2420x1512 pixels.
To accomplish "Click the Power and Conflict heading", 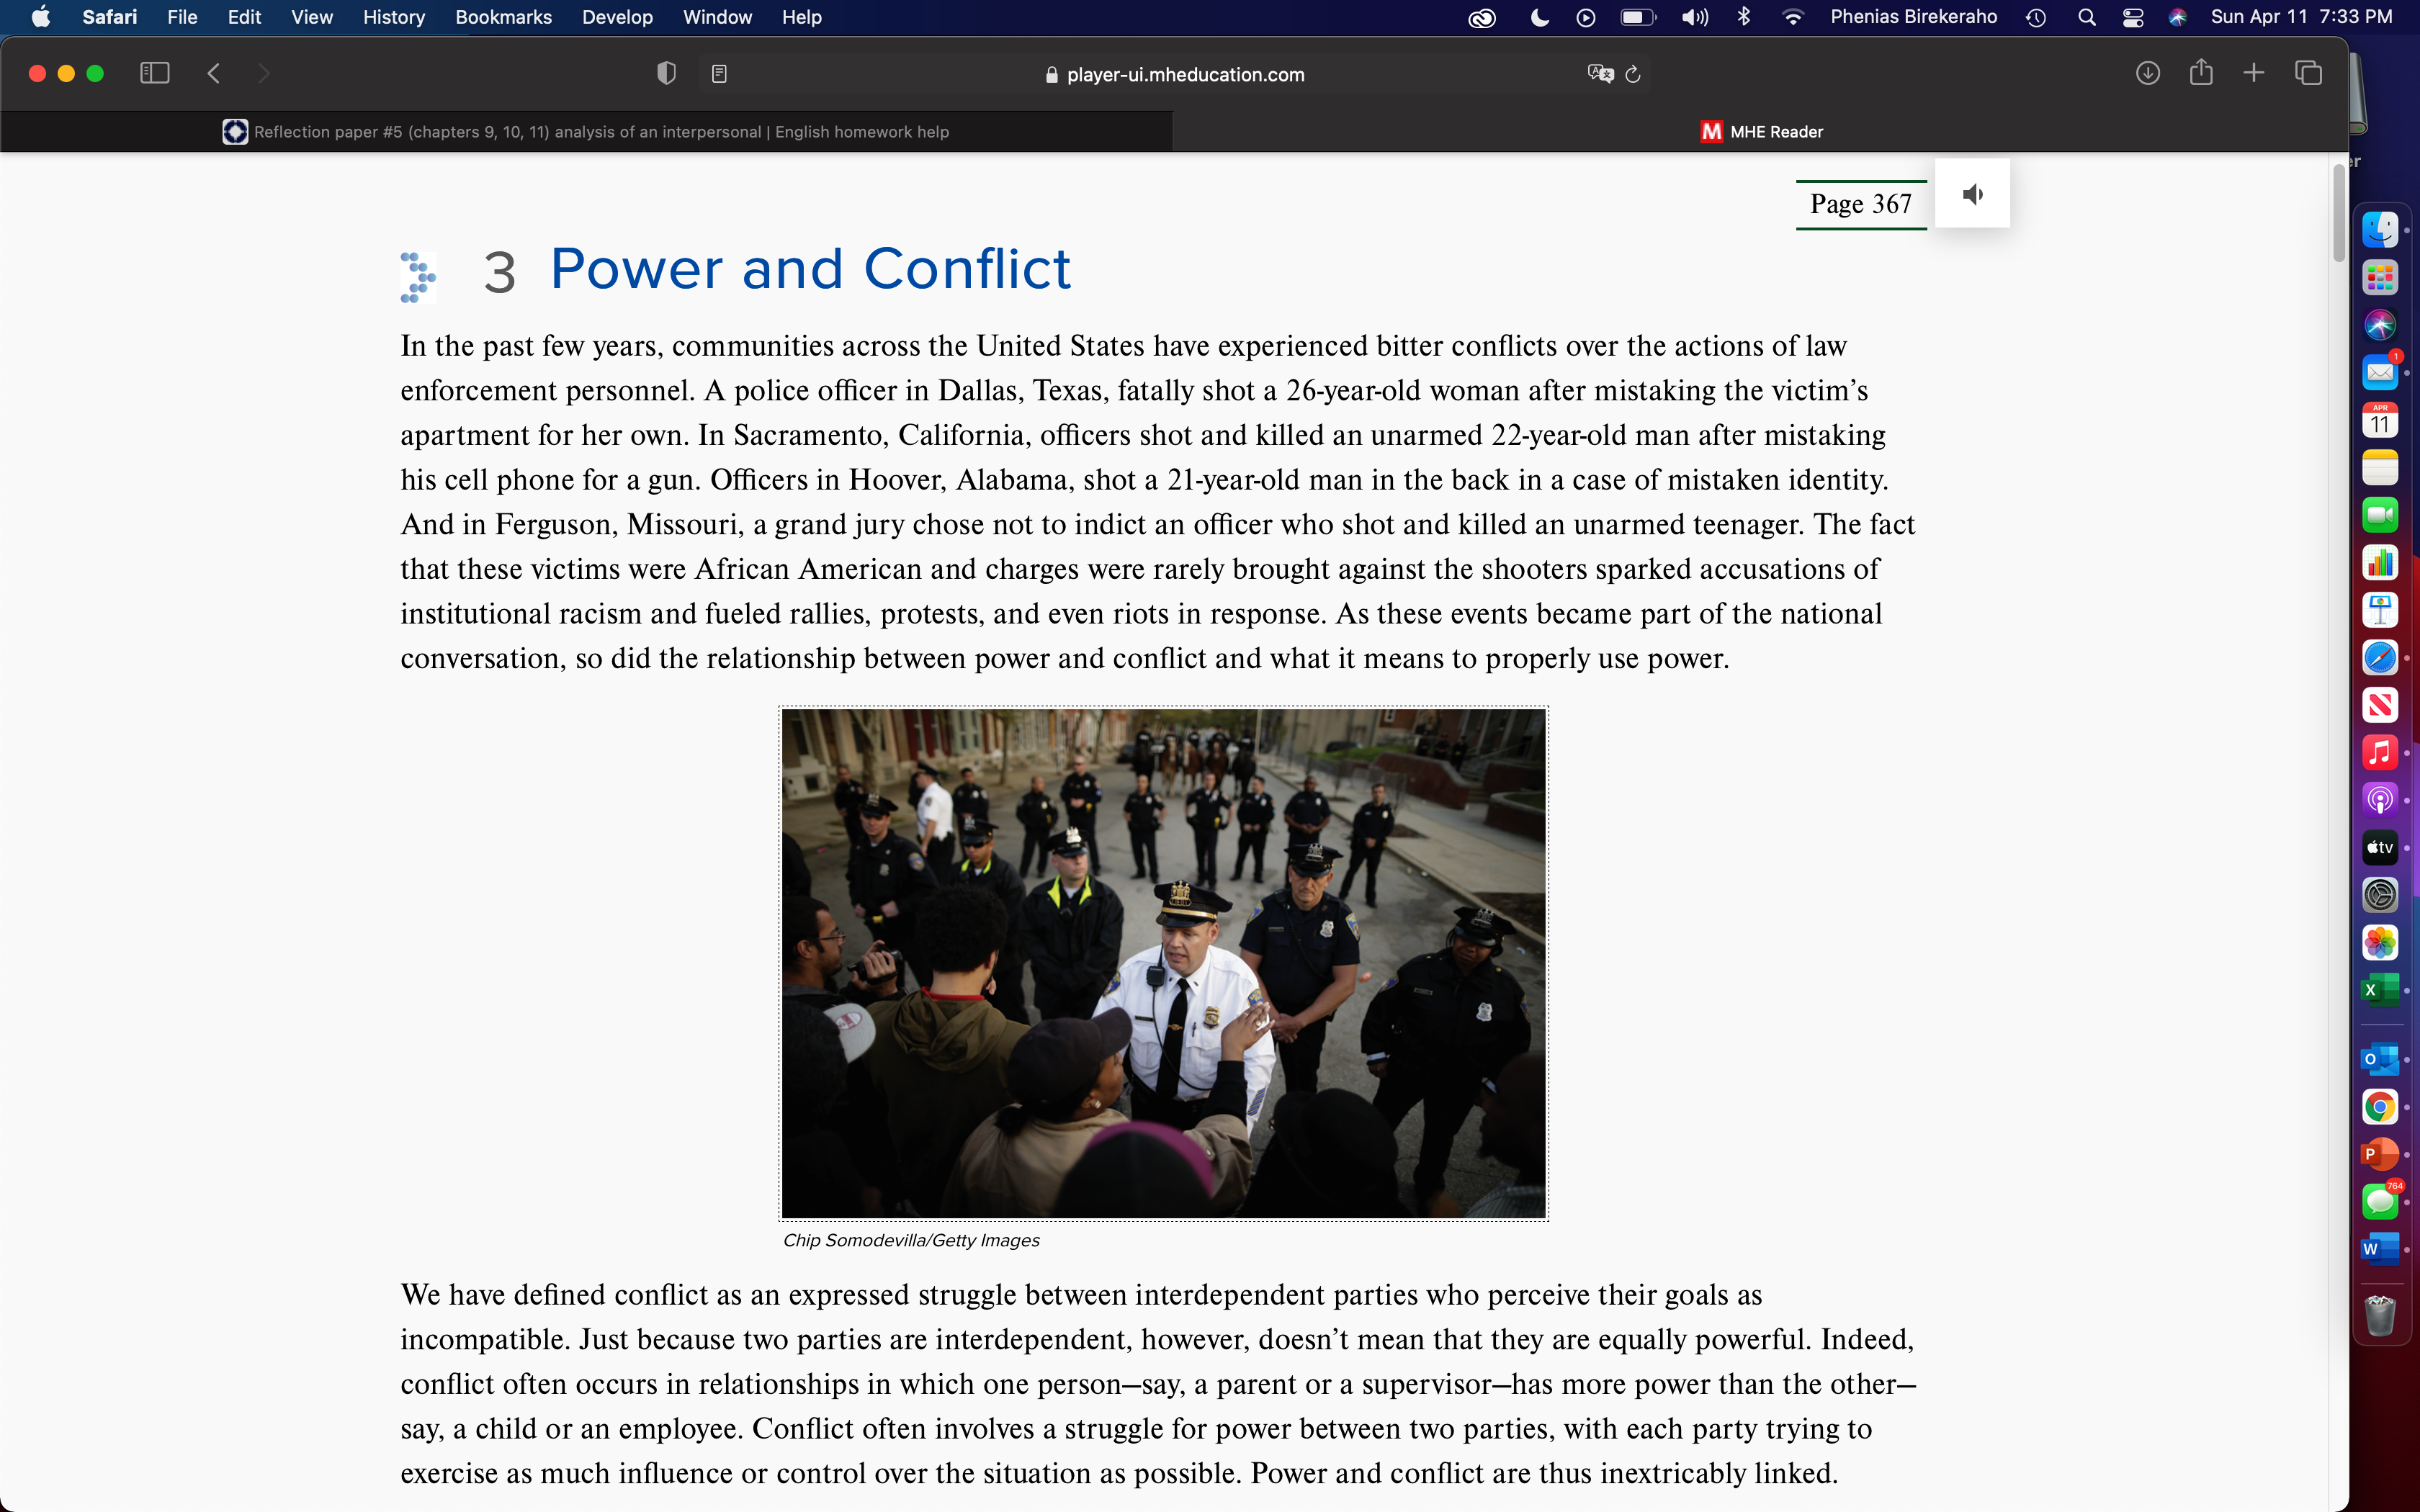I will (810, 269).
